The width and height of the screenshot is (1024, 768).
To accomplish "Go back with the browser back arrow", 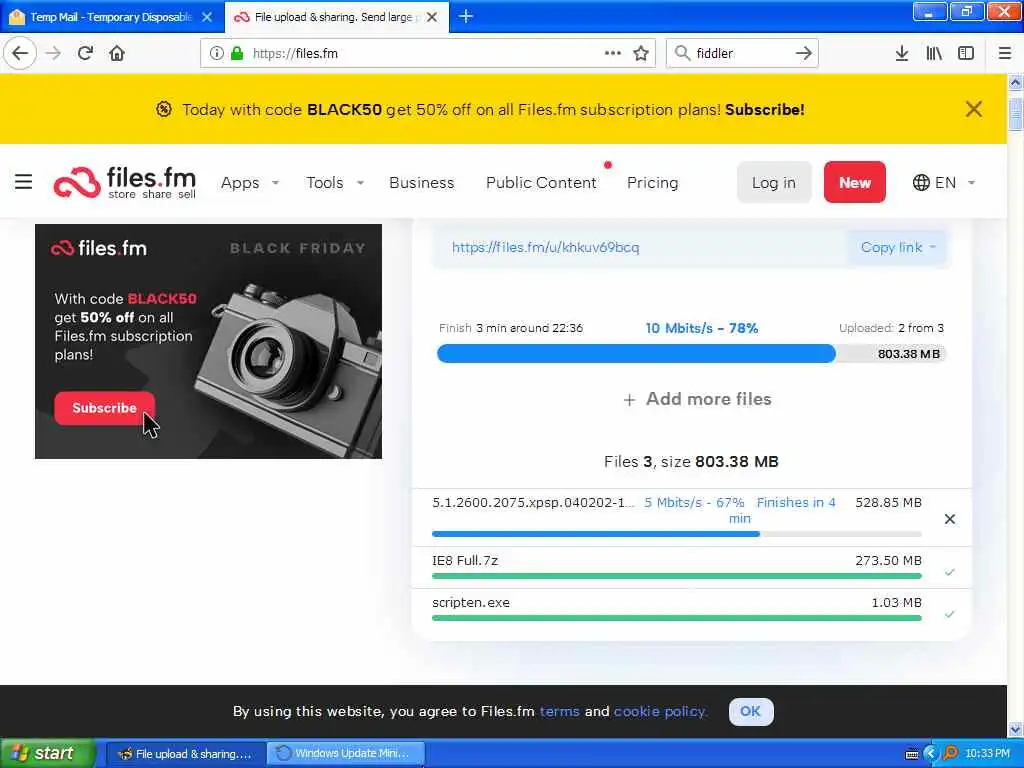I will click(20, 53).
